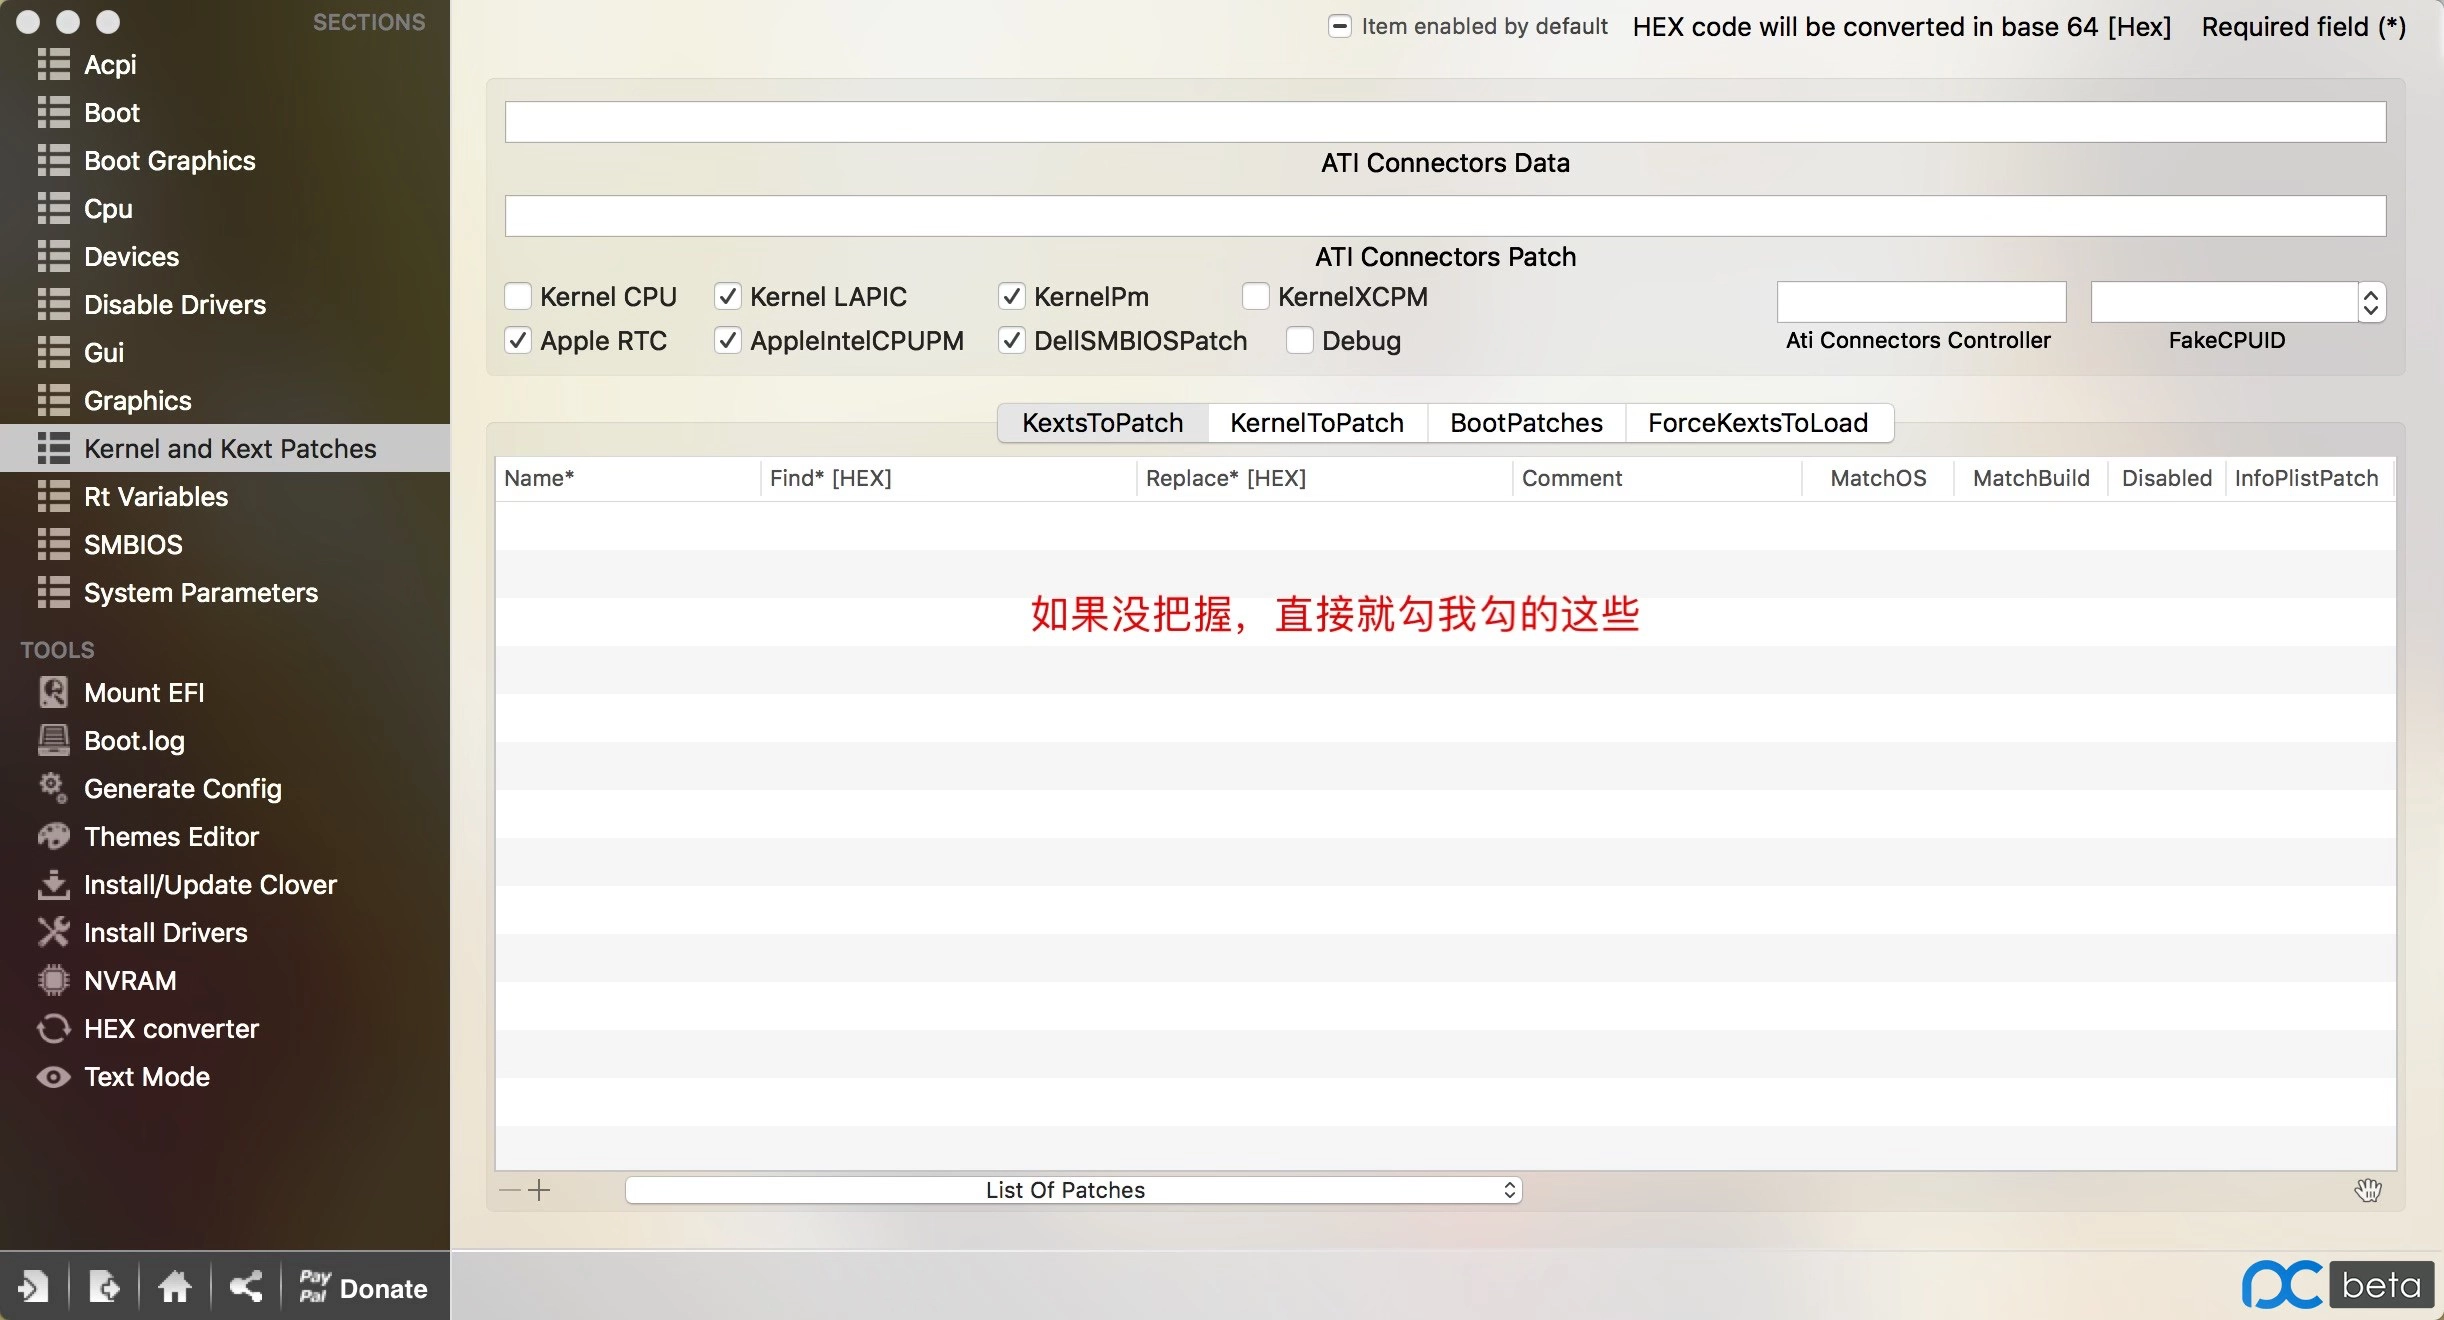The width and height of the screenshot is (2444, 1320).
Task: Toggle the Item enabled by default indicator
Action: click(1340, 26)
